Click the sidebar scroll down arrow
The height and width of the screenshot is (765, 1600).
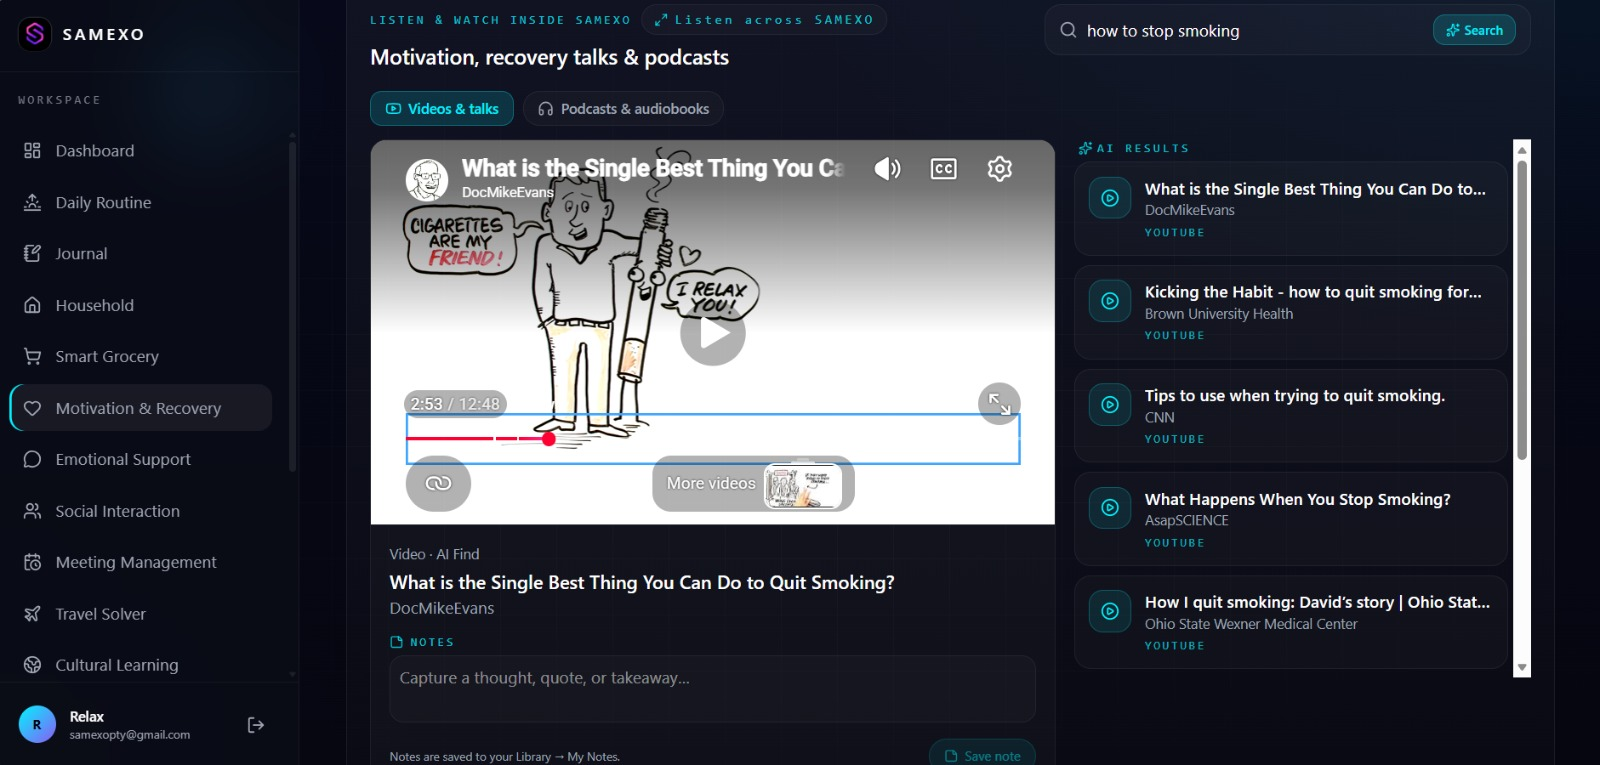[292, 674]
